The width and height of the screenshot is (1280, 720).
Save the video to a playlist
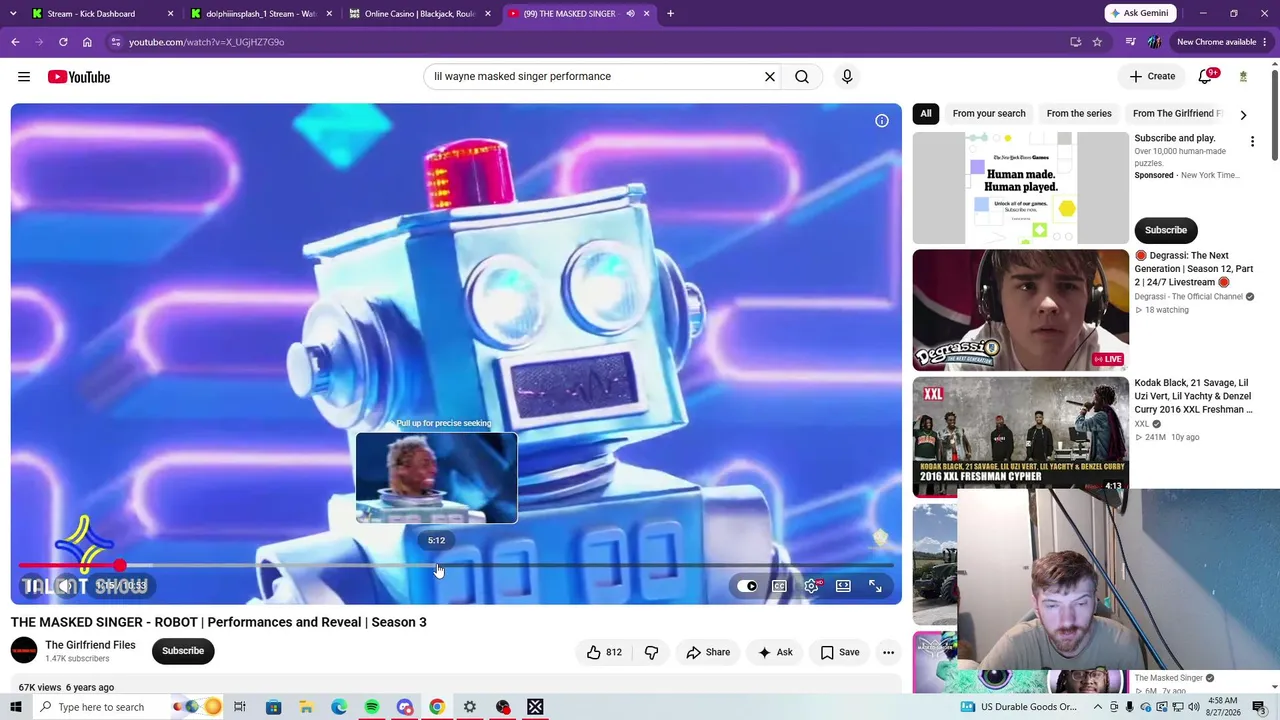[x=839, y=652]
